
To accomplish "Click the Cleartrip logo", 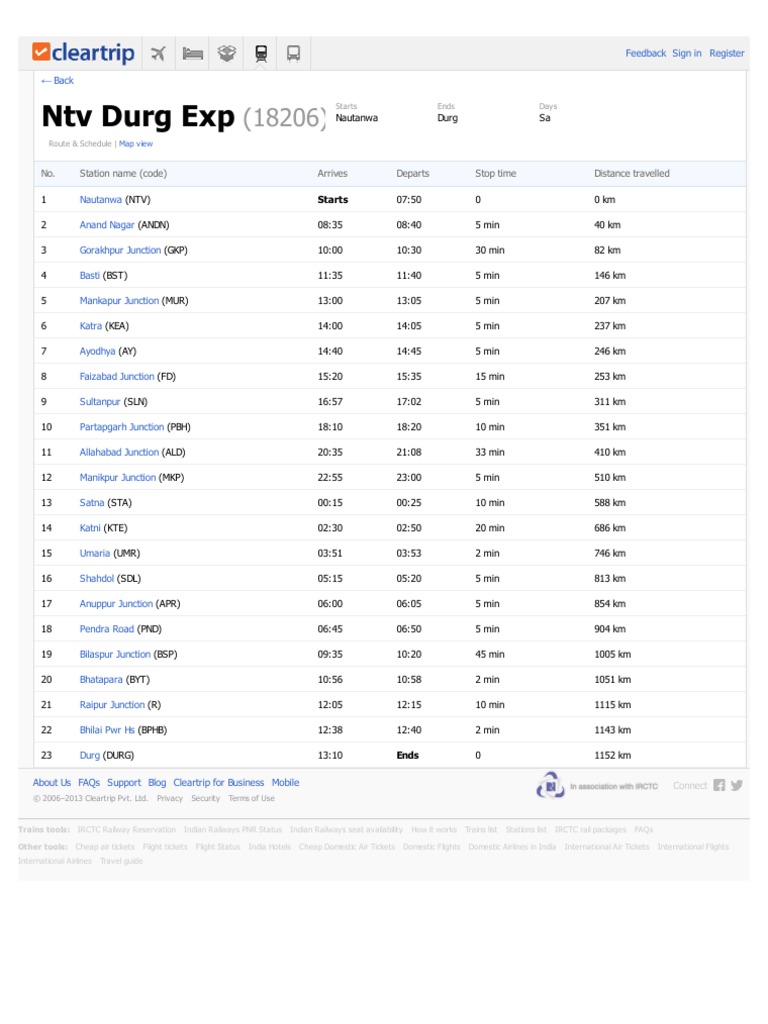I will [84, 52].
